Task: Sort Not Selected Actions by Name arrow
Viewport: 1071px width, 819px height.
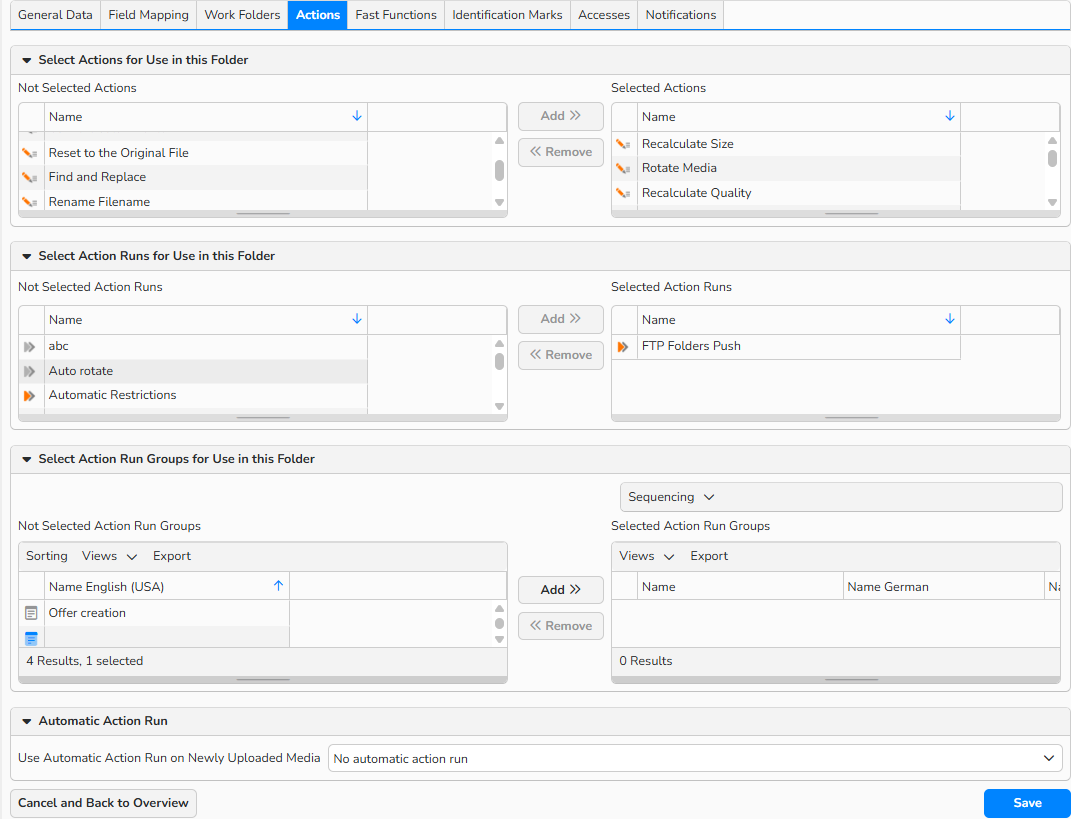Action: click(x=357, y=117)
